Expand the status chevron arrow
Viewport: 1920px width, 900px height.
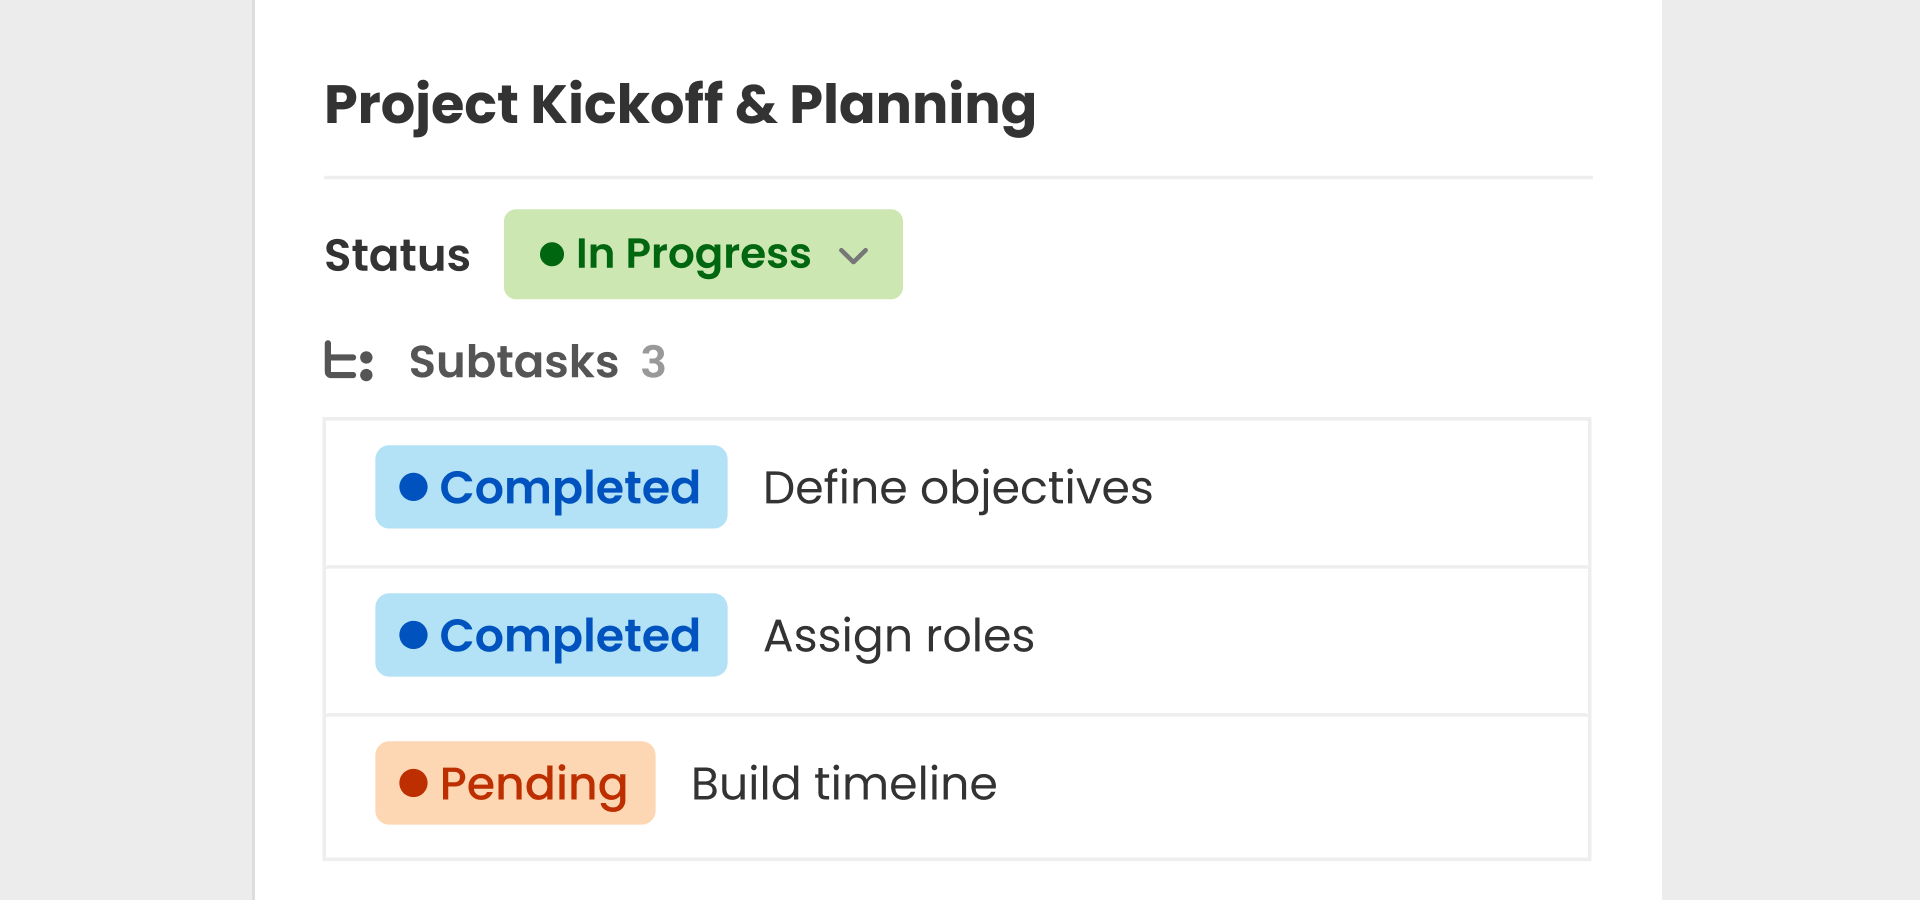tap(853, 256)
